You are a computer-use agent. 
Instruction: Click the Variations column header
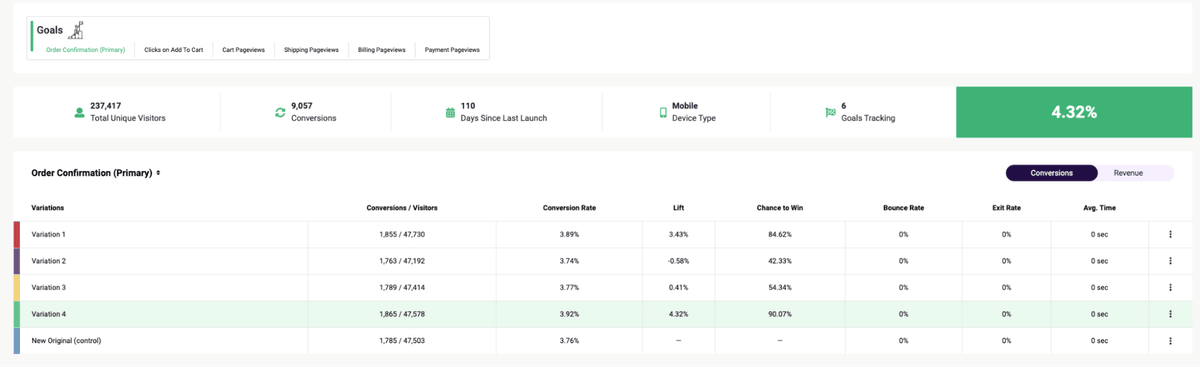coord(48,208)
